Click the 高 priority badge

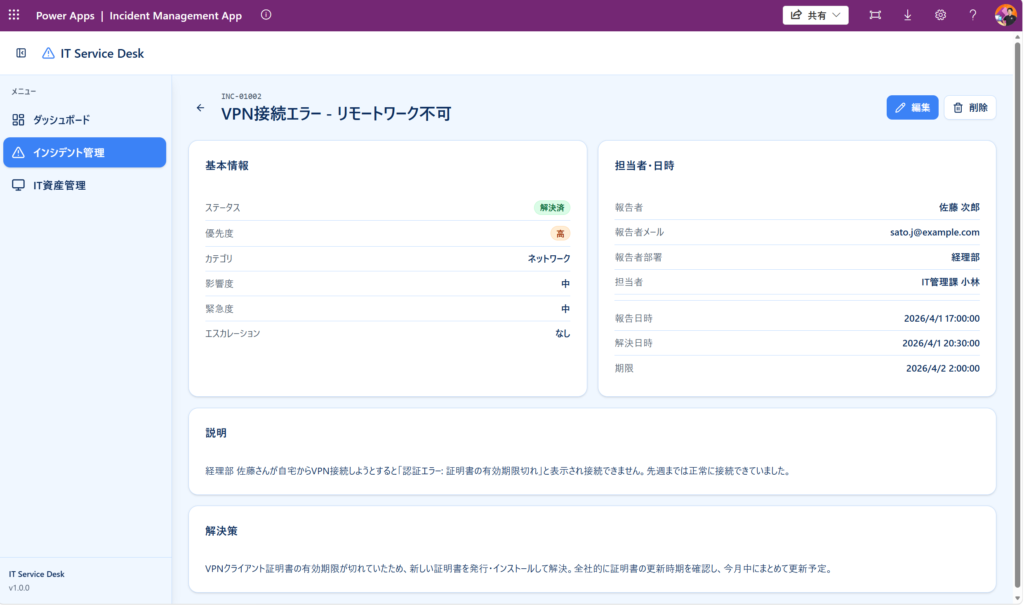pyautogui.click(x=560, y=233)
